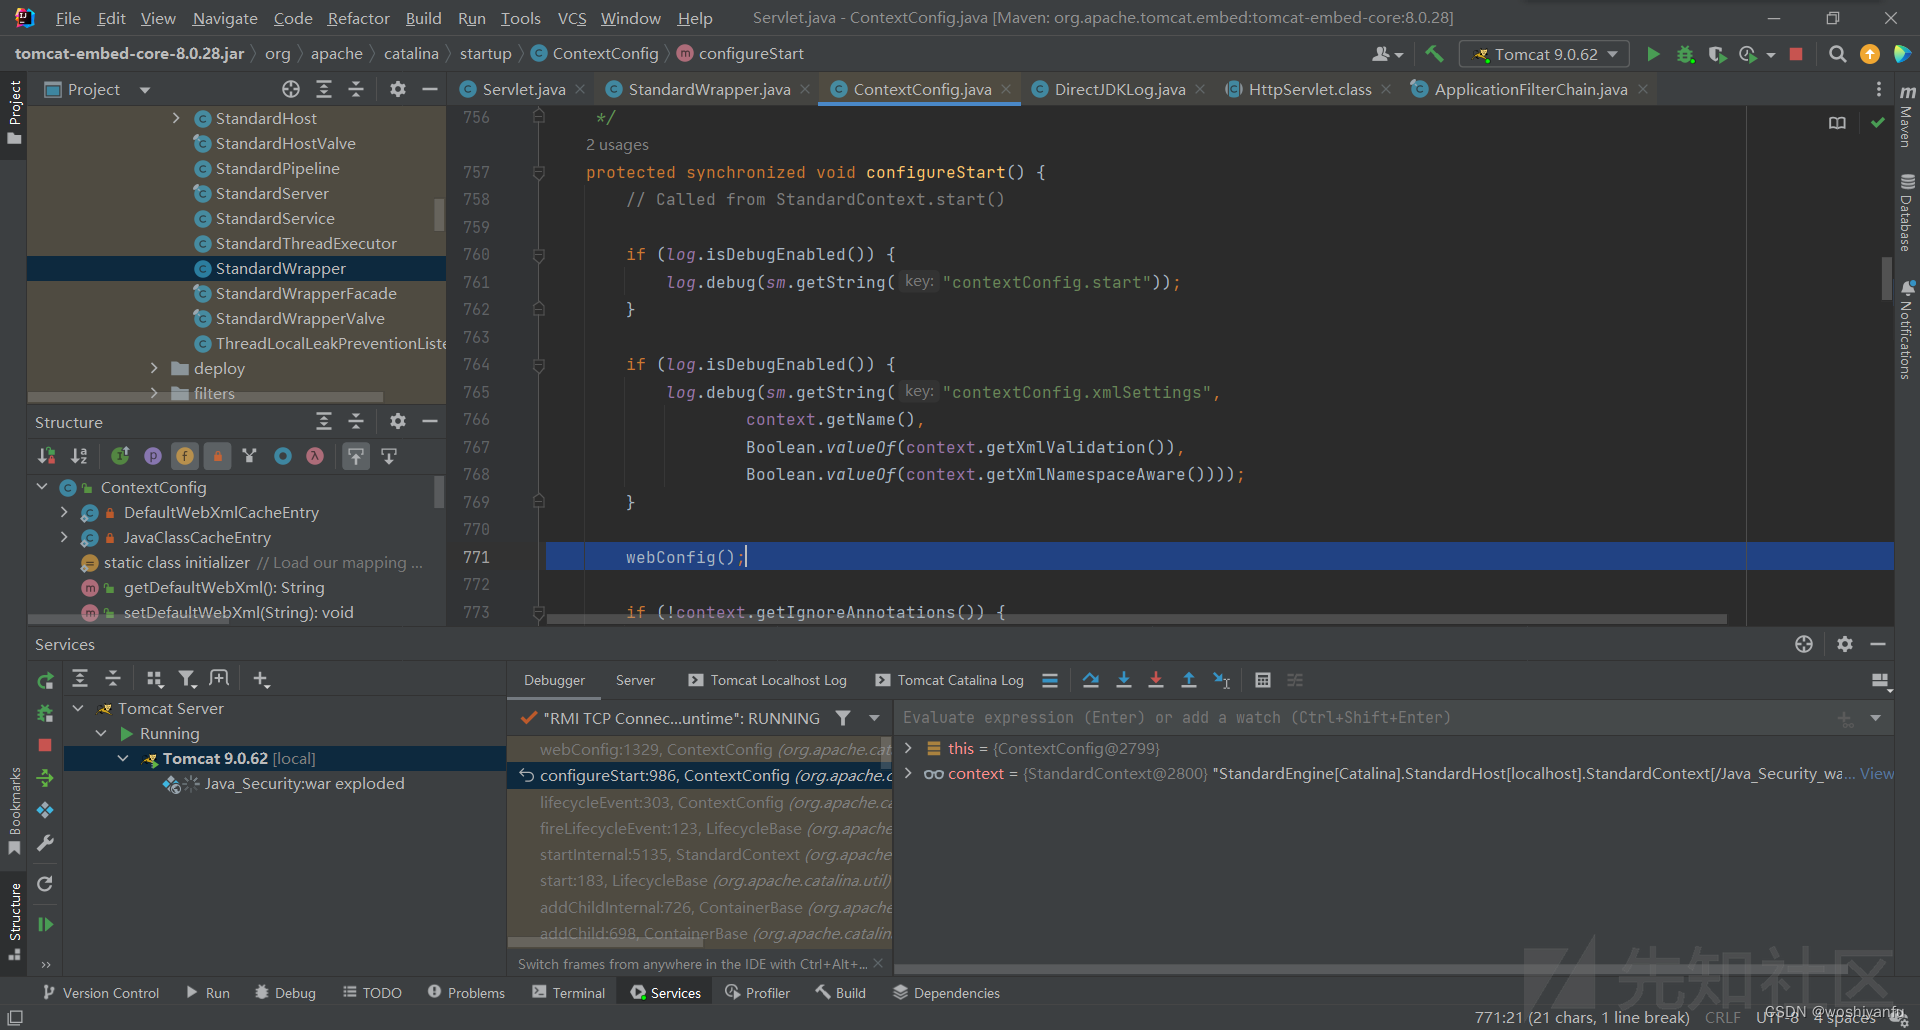Open Project panel gear options

(398, 89)
